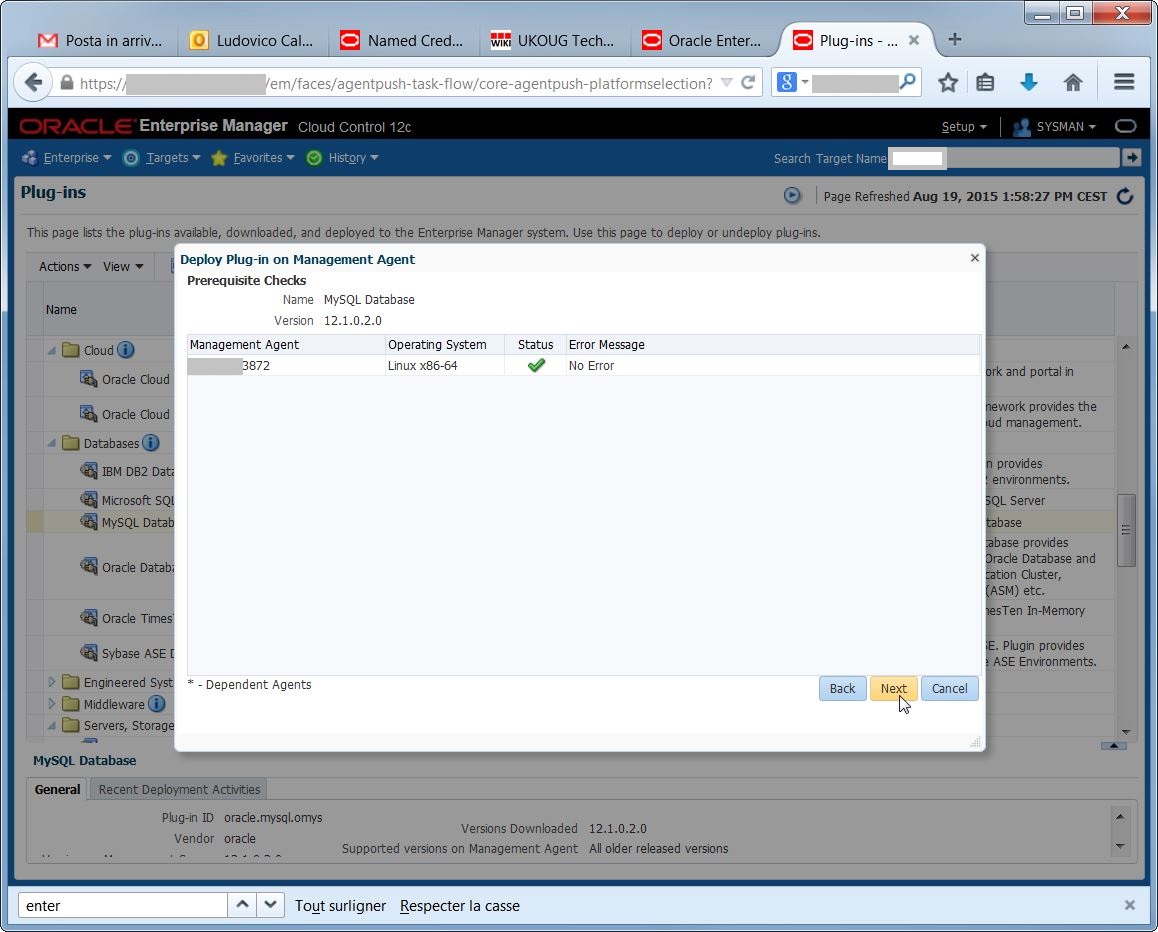Open the Setup dropdown
This screenshot has width=1158, height=932.
pos(964,126)
